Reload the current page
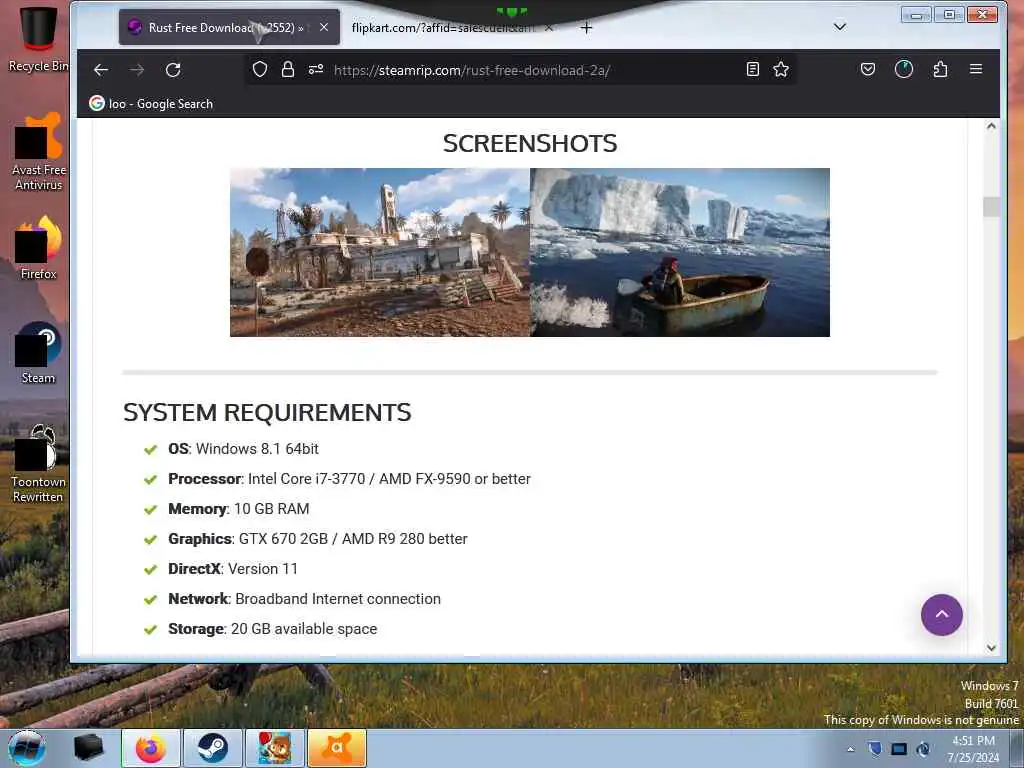Viewport: 1024px width, 768px height. [x=173, y=70]
